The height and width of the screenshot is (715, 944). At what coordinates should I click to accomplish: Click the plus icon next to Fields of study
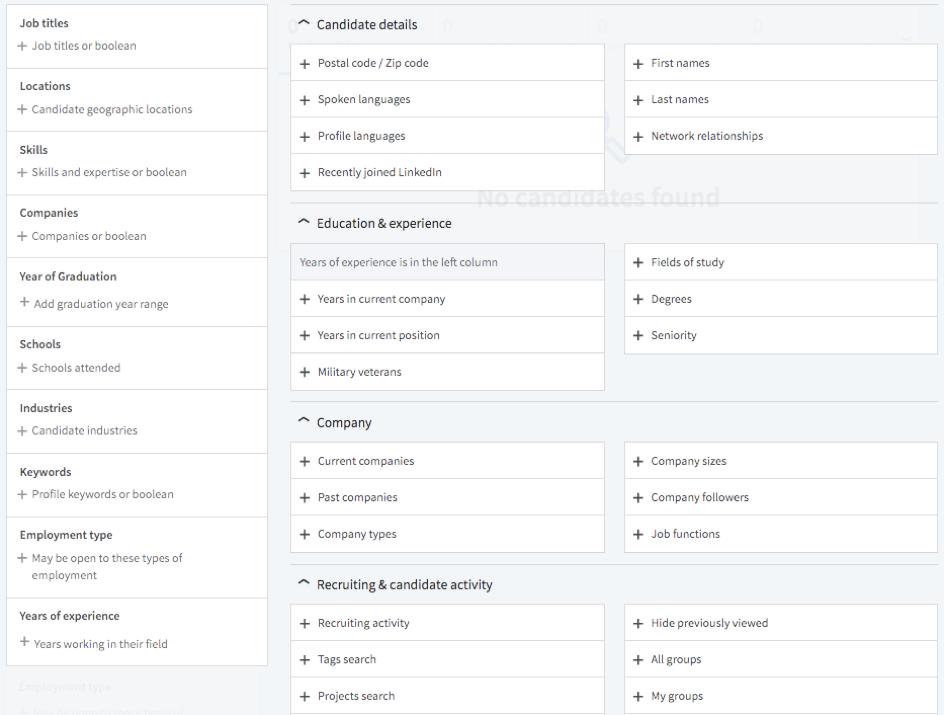click(x=638, y=262)
